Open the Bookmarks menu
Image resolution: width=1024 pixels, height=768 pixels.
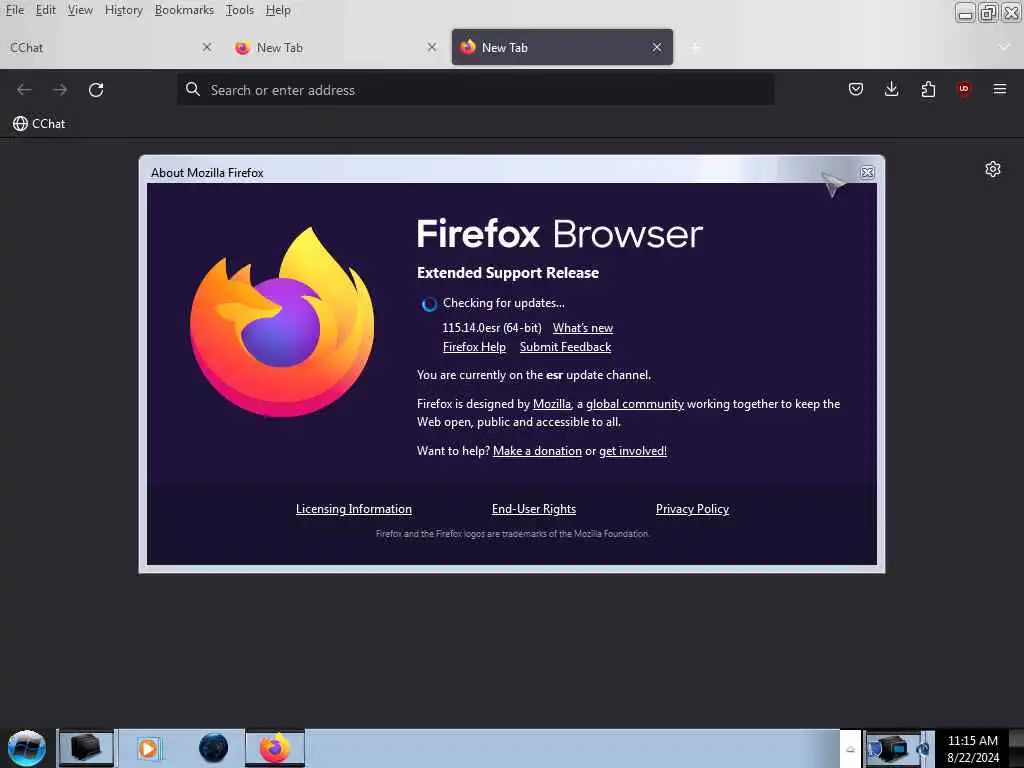click(x=184, y=10)
